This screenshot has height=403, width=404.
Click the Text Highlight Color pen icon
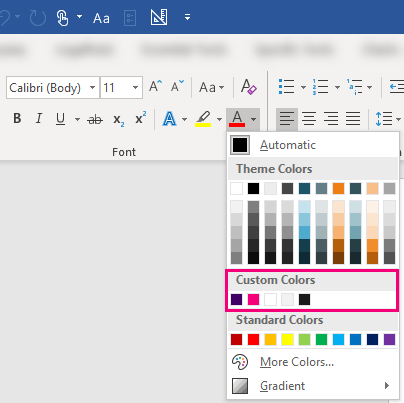pyautogui.click(x=203, y=119)
